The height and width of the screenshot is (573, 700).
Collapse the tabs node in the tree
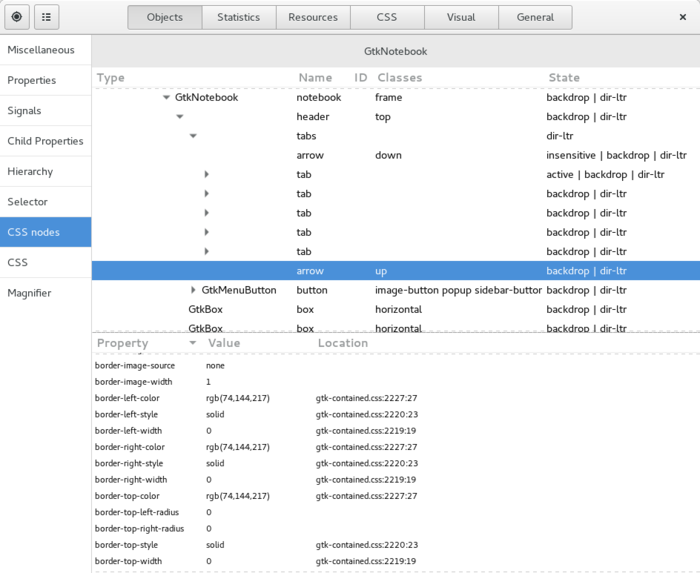[x=193, y=136]
